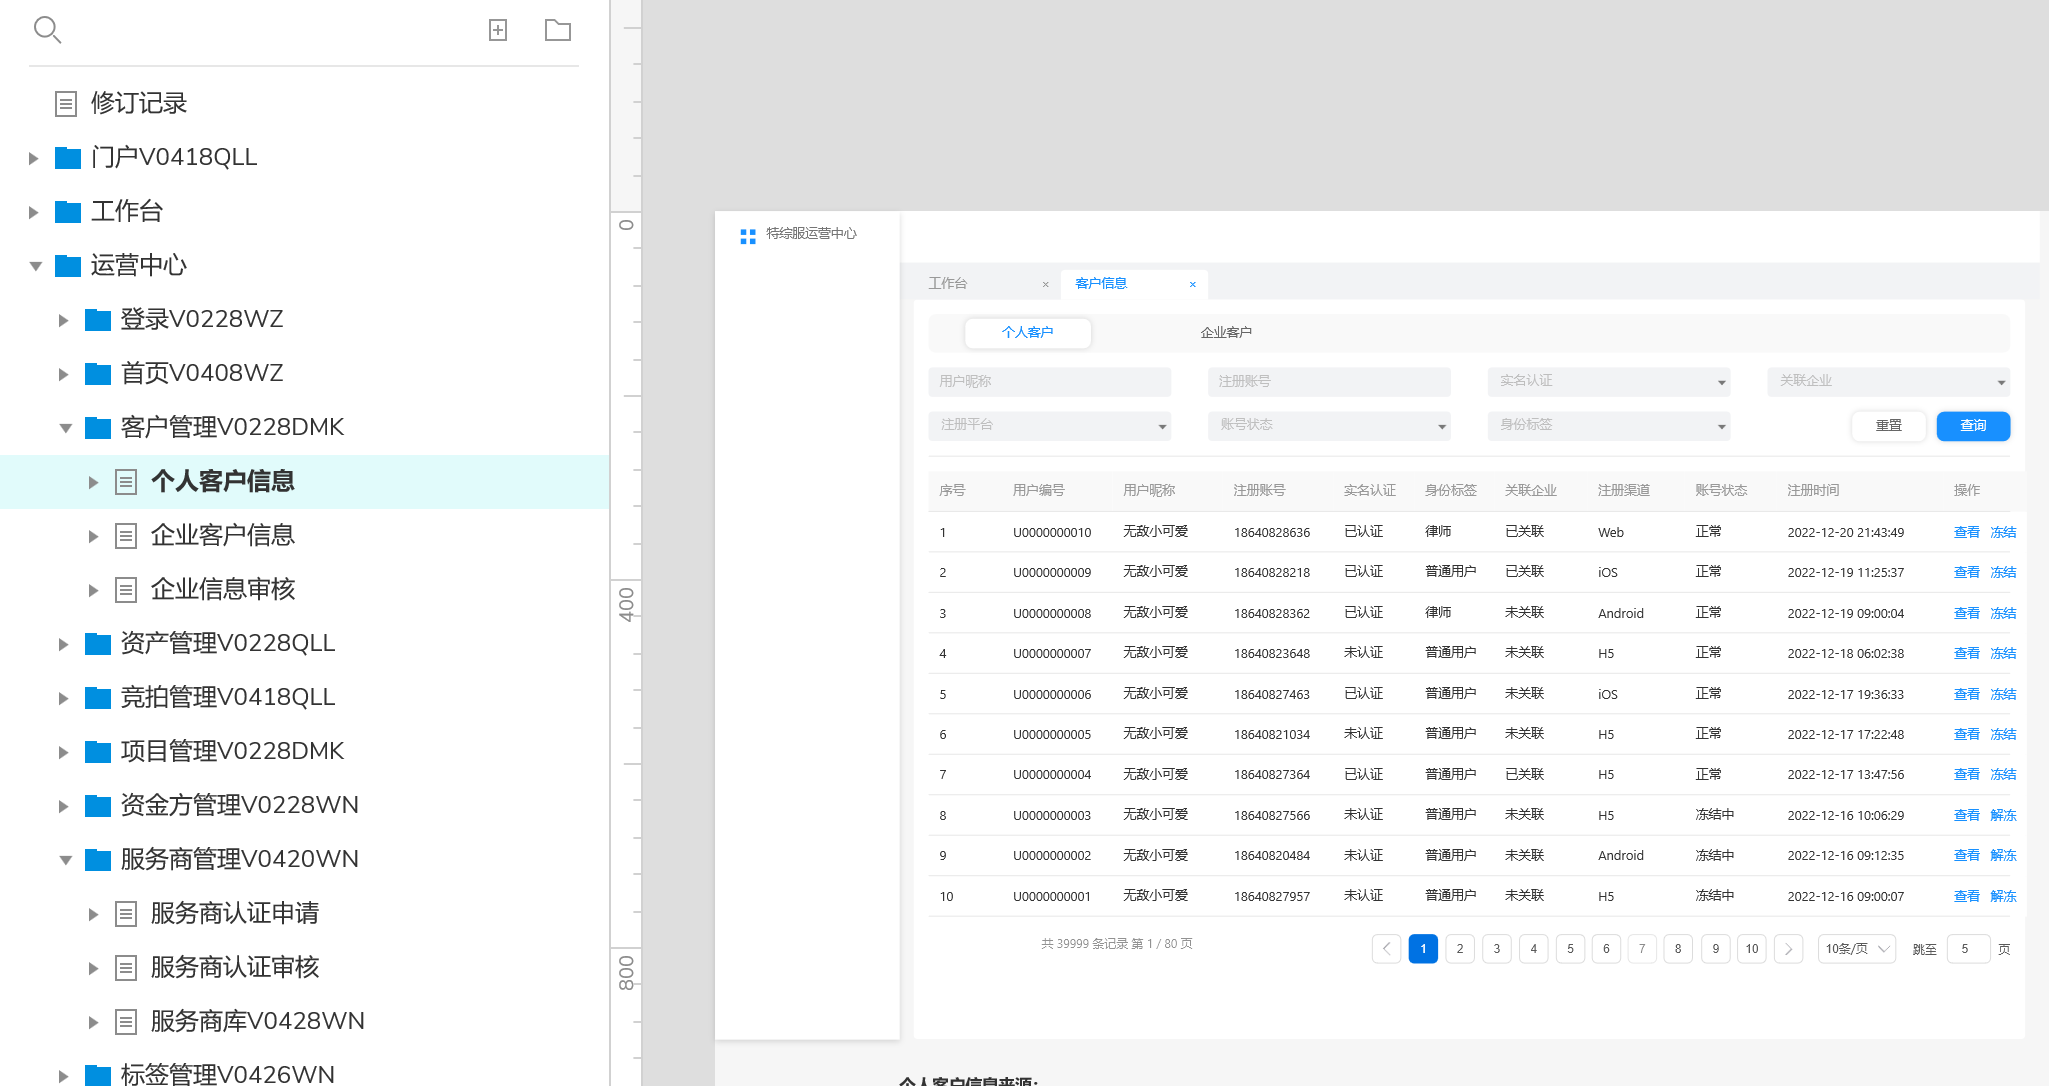Open the 关联企业 dropdown filter

pyautogui.click(x=1888, y=381)
